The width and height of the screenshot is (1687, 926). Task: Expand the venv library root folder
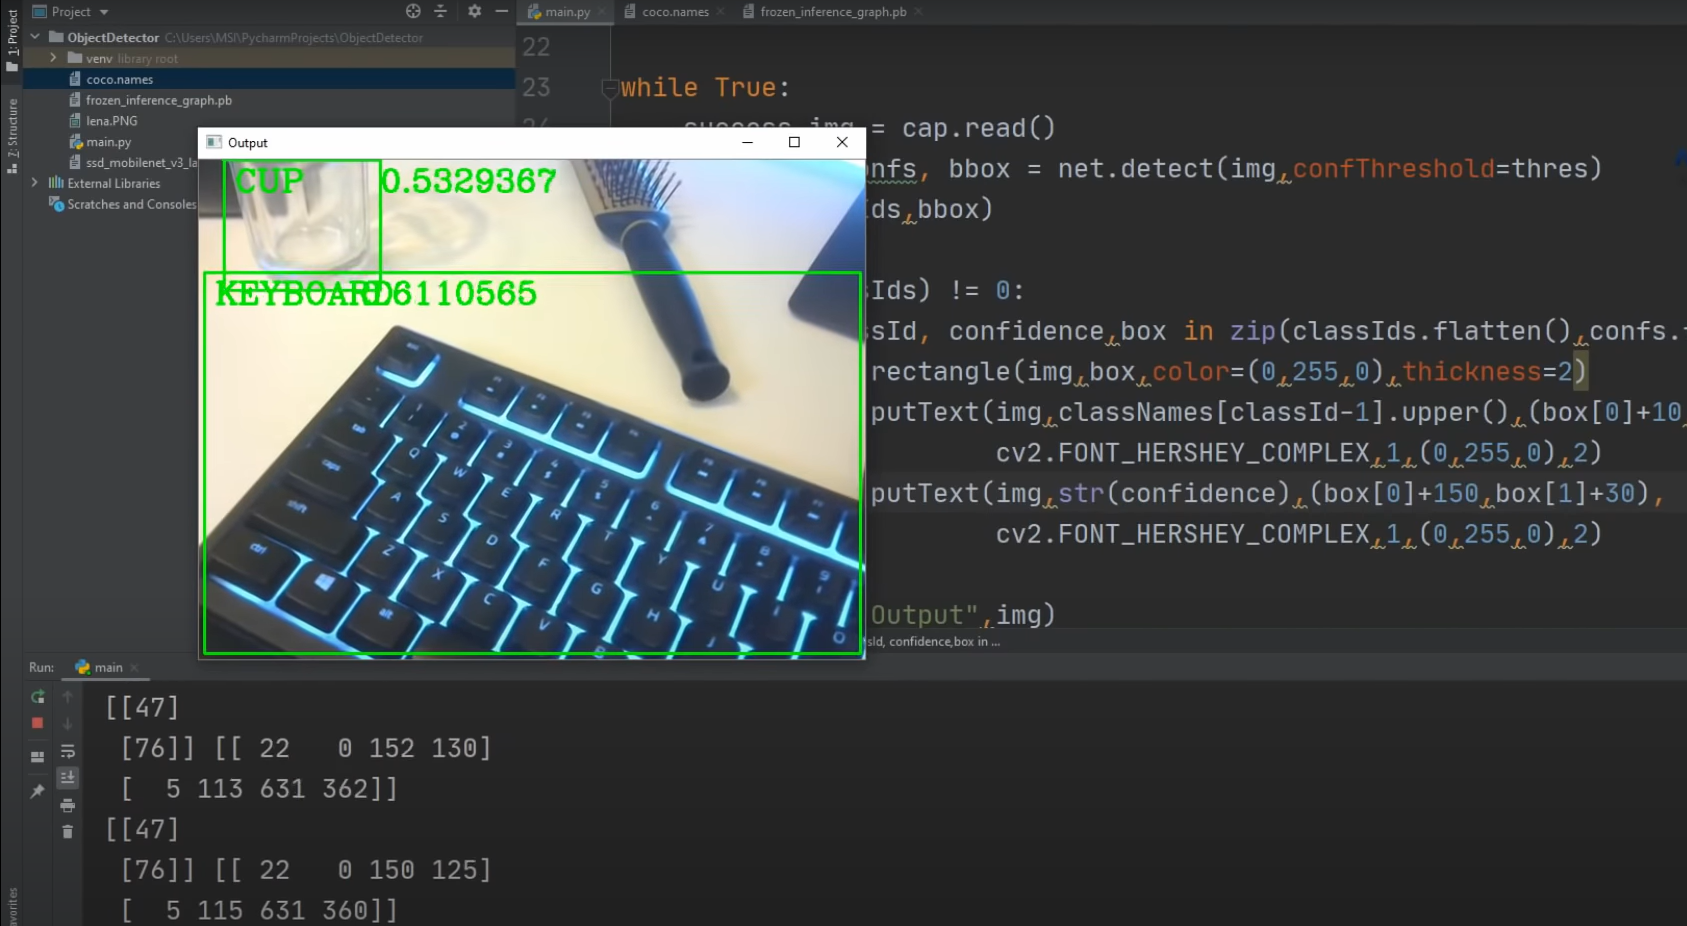[53, 58]
